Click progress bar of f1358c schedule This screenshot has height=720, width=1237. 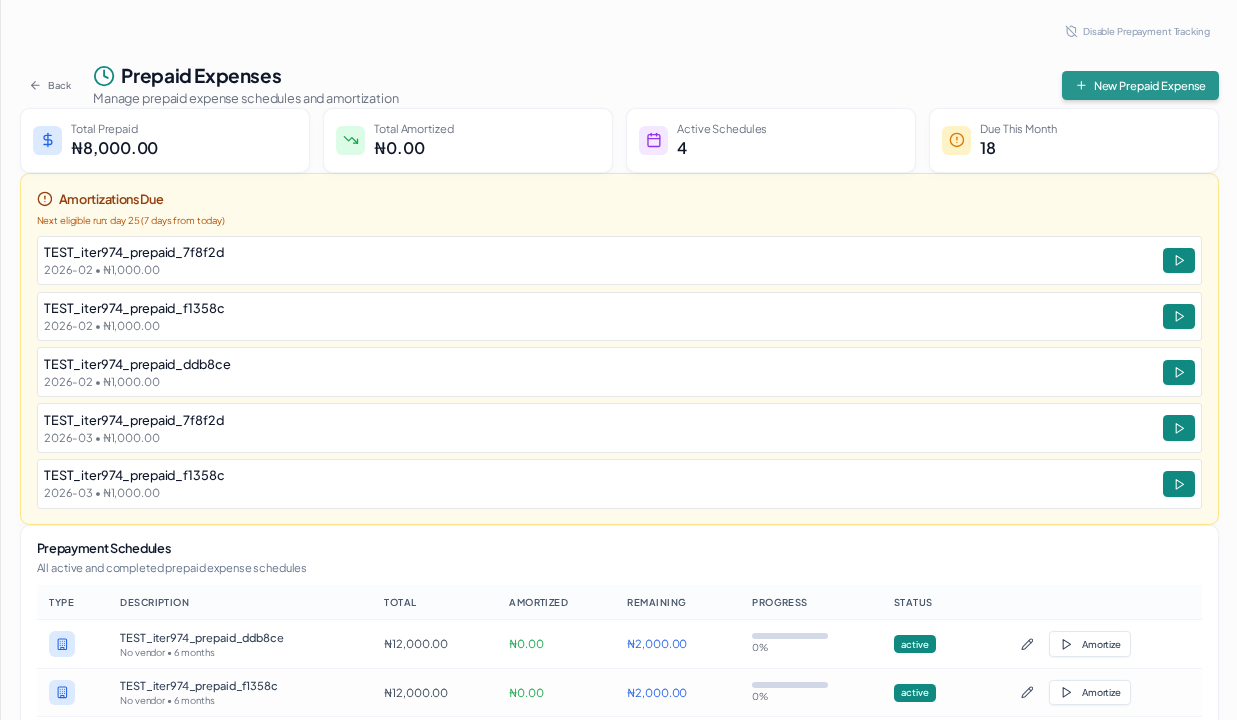790,685
